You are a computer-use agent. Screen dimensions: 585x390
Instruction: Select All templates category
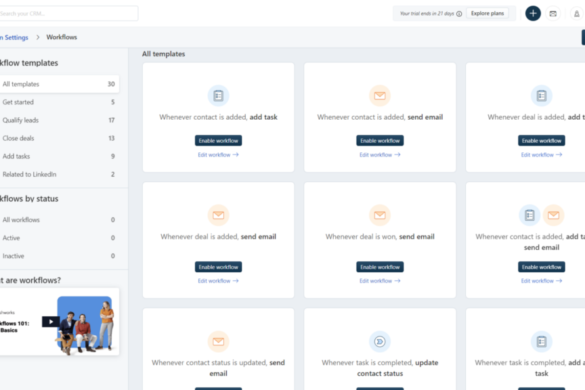point(59,84)
